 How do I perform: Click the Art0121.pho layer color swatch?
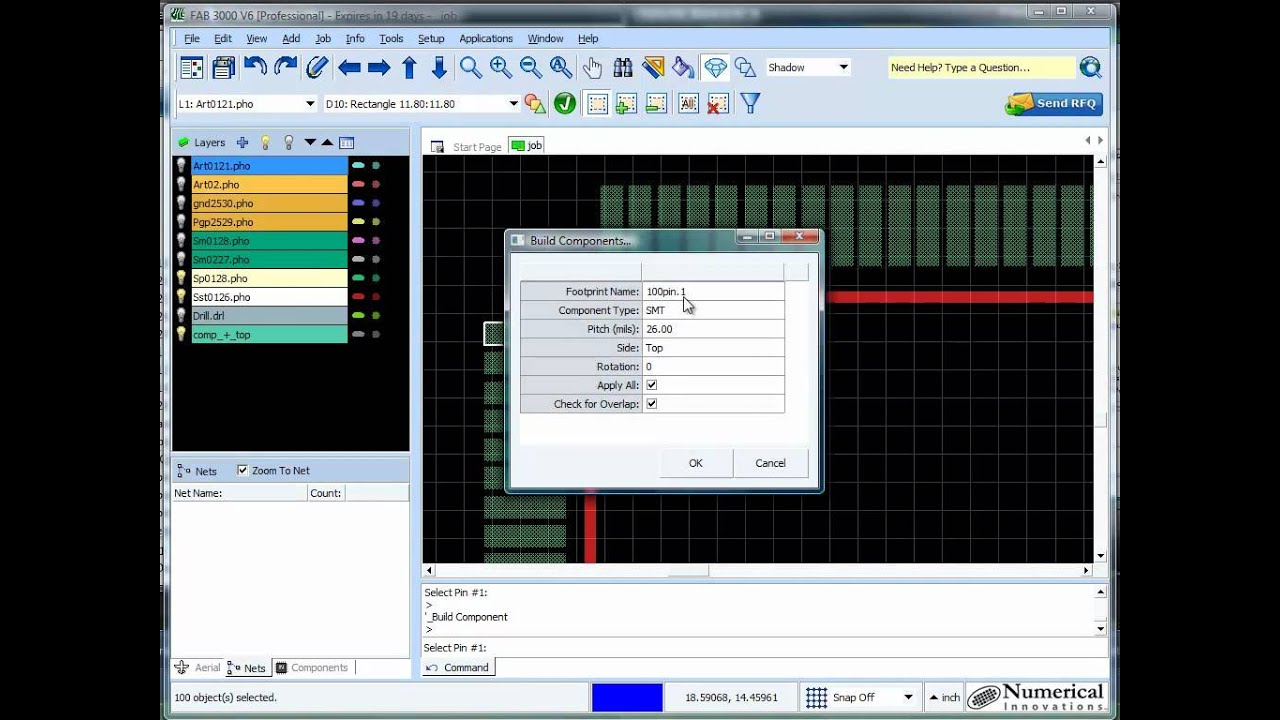click(x=358, y=165)
